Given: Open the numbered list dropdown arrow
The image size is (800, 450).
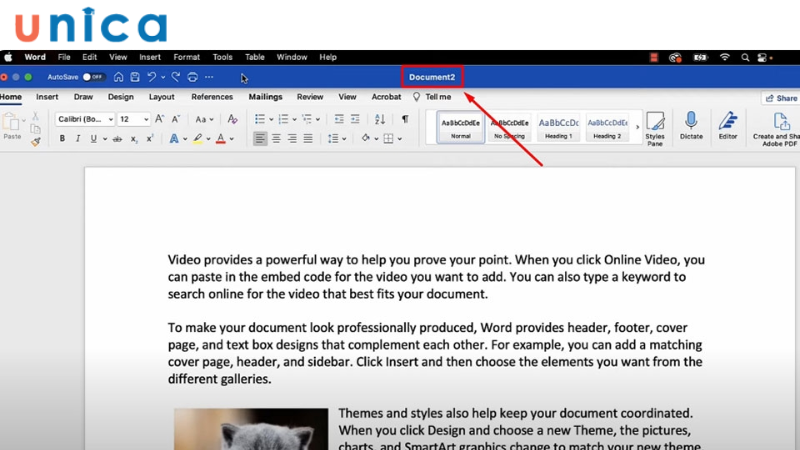Looking at the screenshot, I should (294, 119).
